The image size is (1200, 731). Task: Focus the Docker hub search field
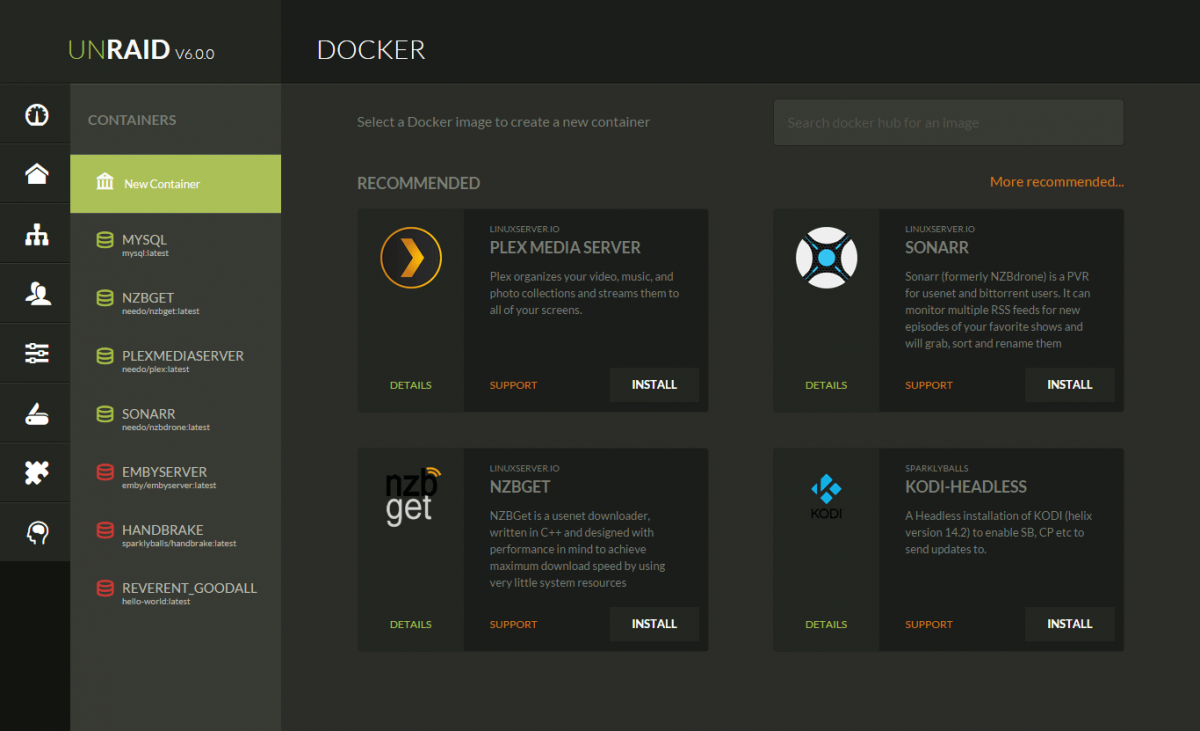pyautogui.click(x=948, y=123)
